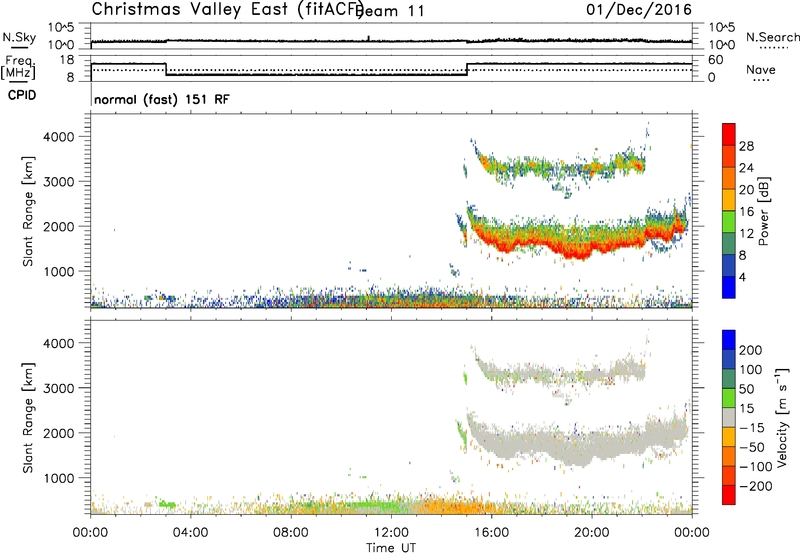Click the Nave legend label
This screenshot has width=800, height=554.
click(761, 70)
